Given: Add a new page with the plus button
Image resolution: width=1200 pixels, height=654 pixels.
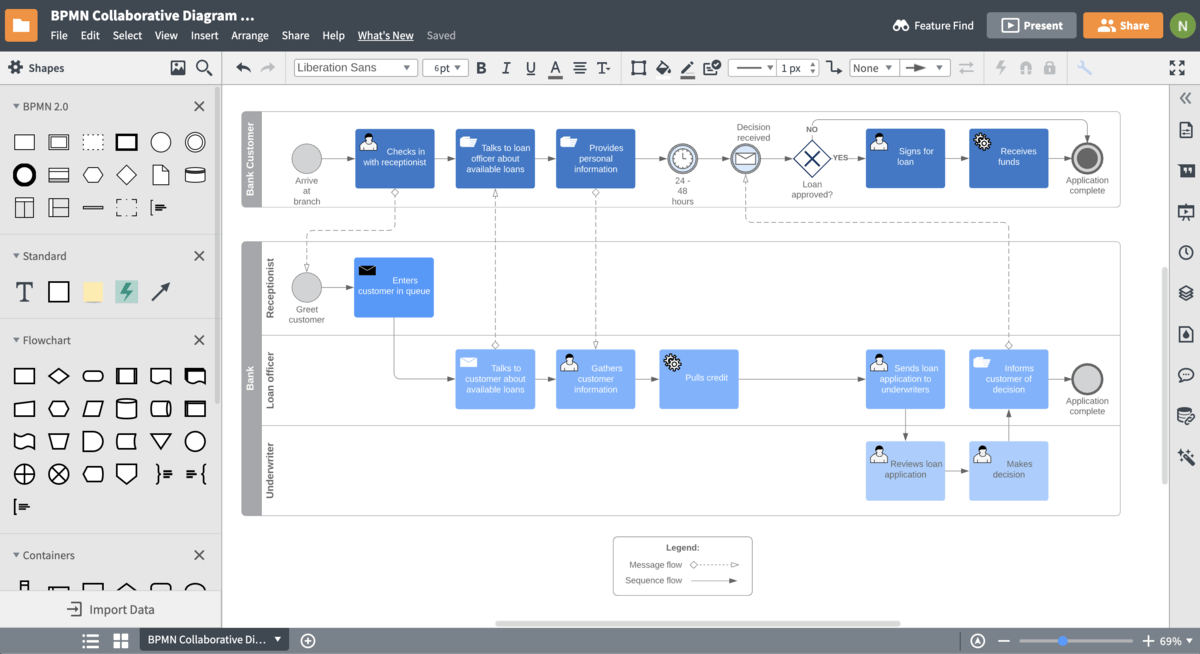Looking at the screenshot, I should pyautogui.click(x=307, y=640).
